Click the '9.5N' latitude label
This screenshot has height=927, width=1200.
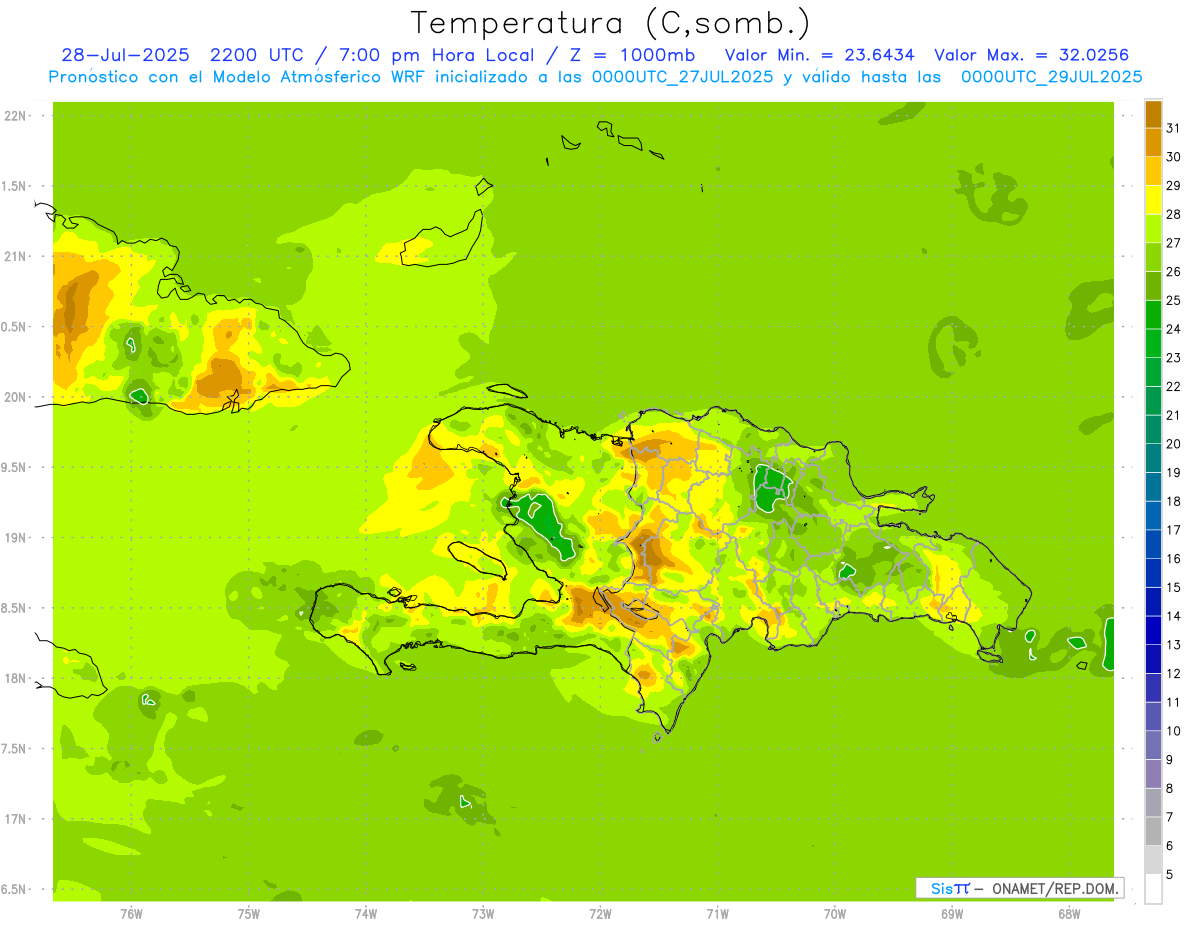click(13, 468)
